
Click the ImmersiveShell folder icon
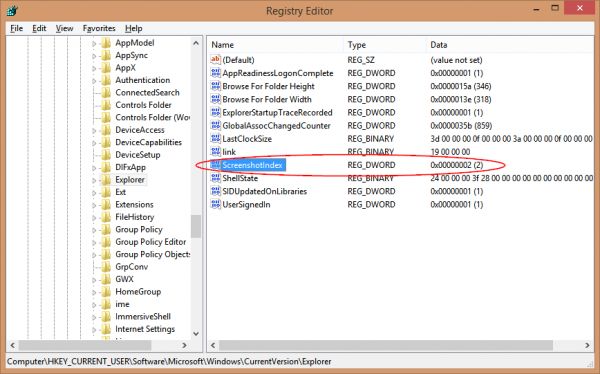click(x=106, y=317)
